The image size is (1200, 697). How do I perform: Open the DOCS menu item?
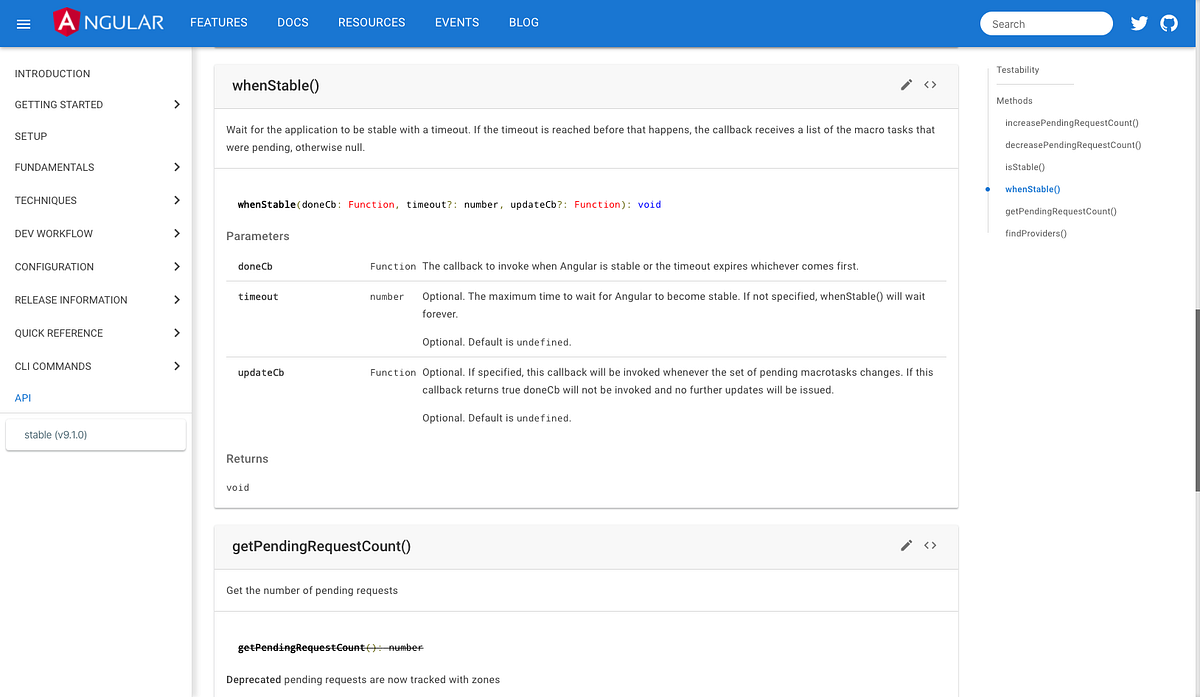tap(292, 22)
